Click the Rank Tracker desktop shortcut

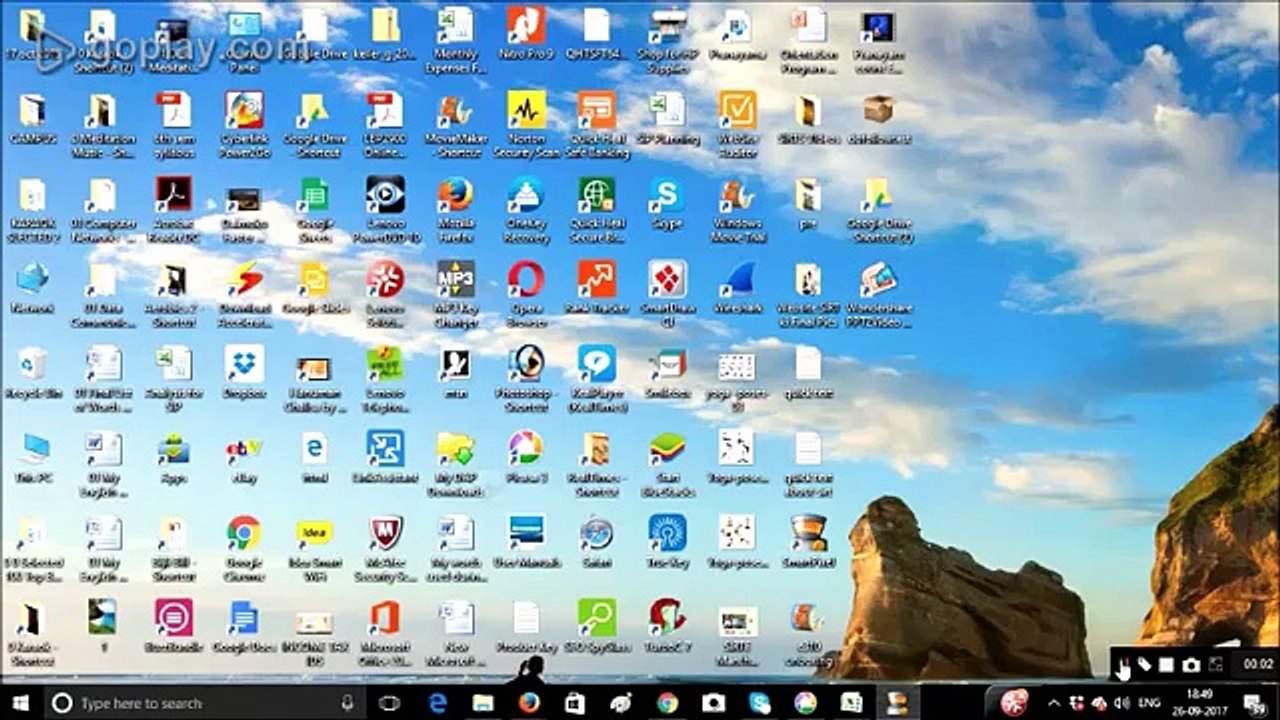596,288
